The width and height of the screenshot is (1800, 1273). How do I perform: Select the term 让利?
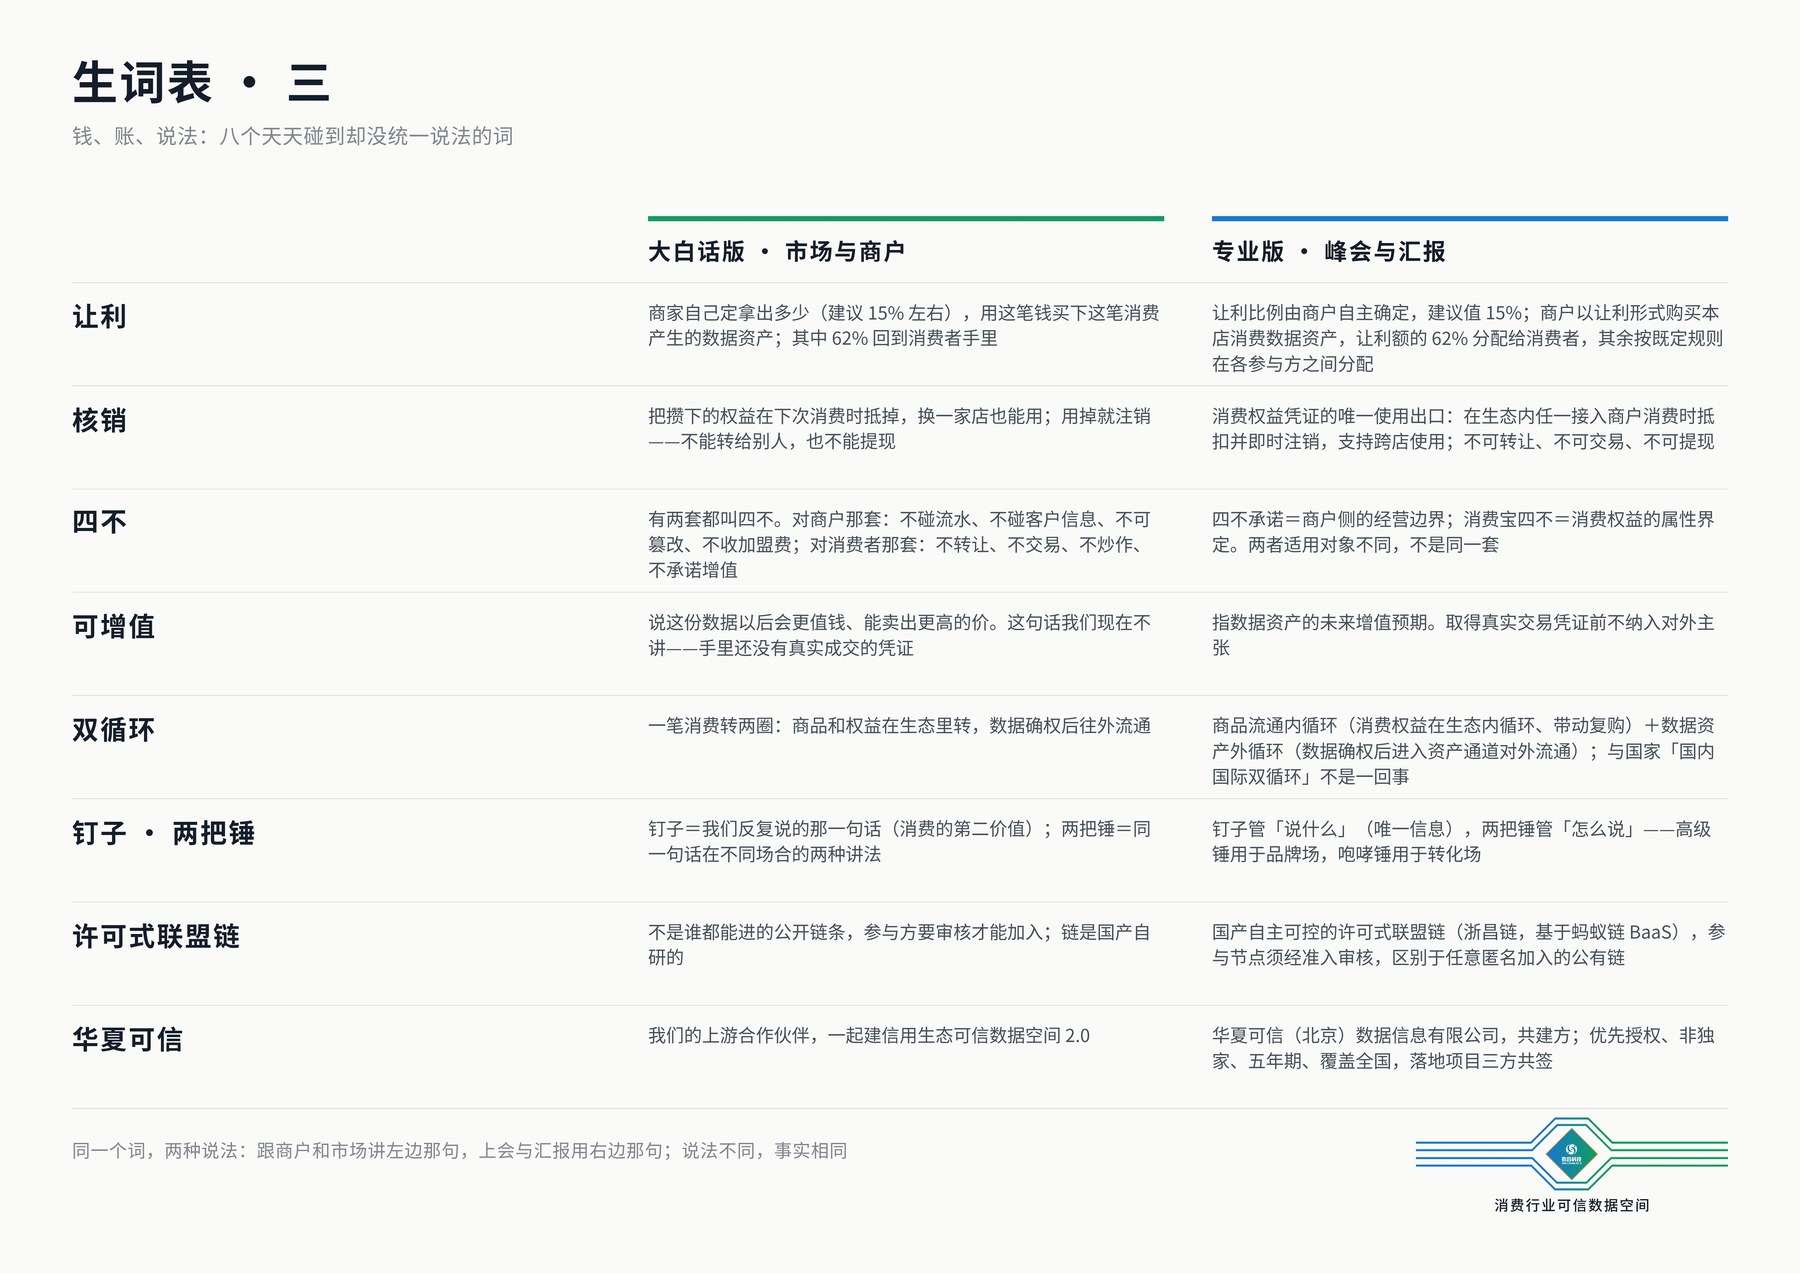pyautogui.click(x=99, y=317)
